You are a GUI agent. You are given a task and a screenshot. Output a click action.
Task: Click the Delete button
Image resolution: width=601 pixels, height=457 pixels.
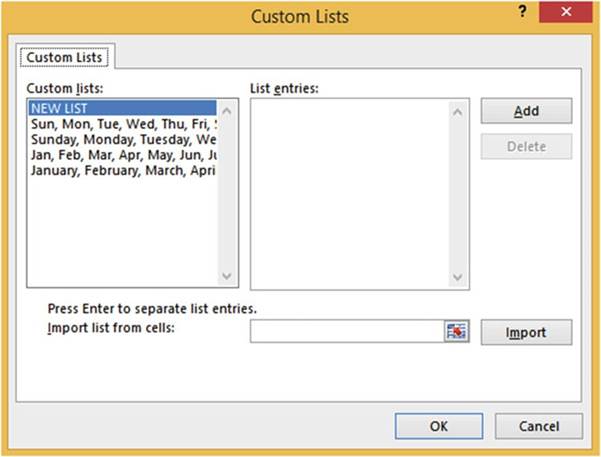click(x=526, y=146)
